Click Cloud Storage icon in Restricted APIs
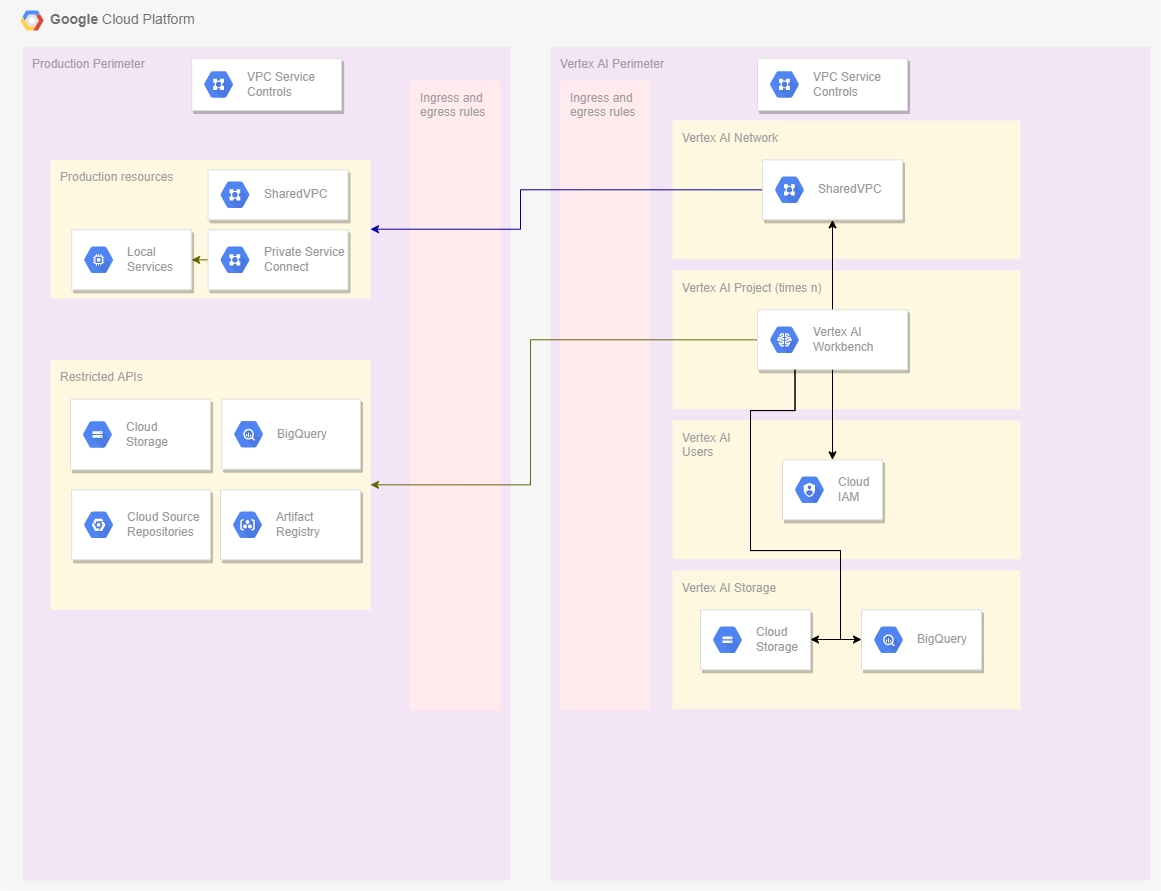Viewport: 1161px width, 891px height. 97,435
